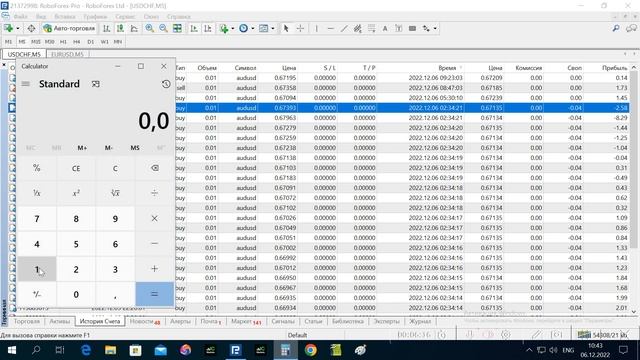Select the text A tool
The width and height of the screenshot is (640, 360).
pyautogui.click(x=385, y=28)
